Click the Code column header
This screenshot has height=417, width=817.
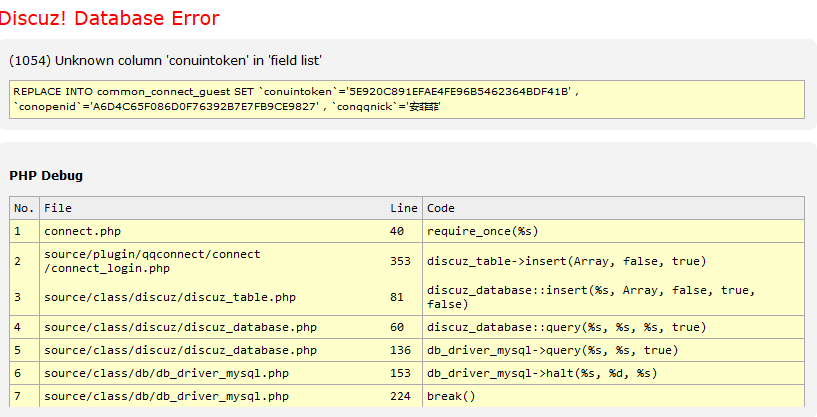click(441, 208)
